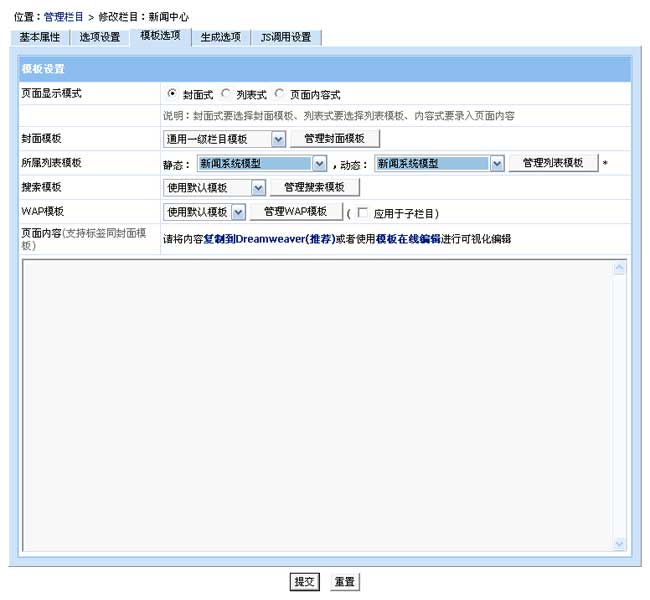Submit the form with 提交
650x600 pixels.
point(304,581)
